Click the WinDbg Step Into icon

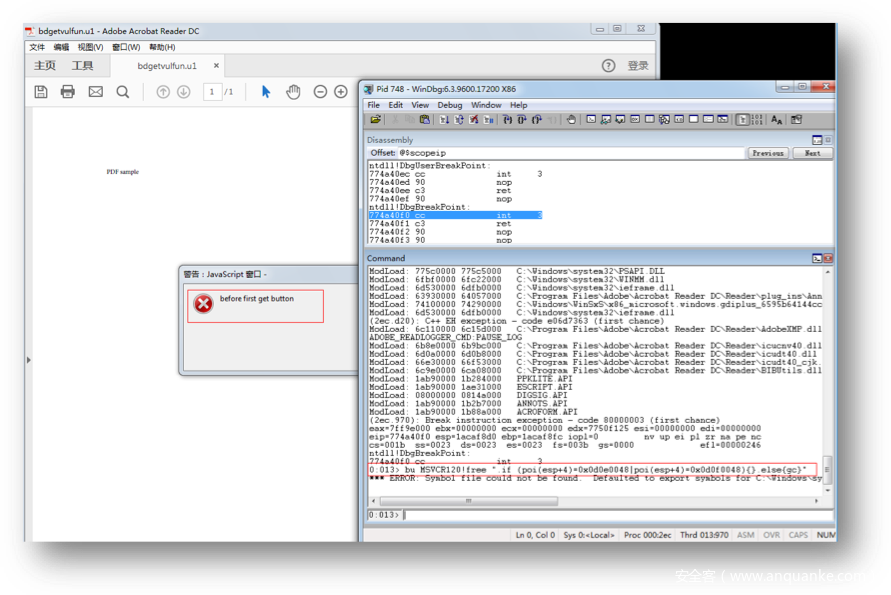point(507,119)
